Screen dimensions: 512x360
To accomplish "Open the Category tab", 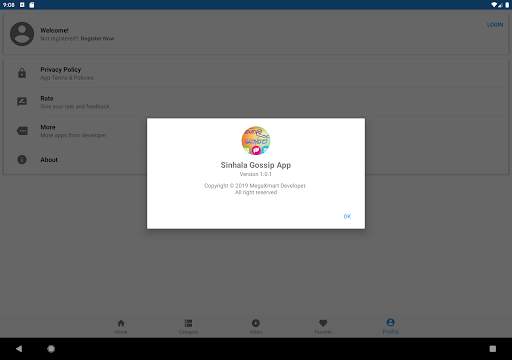I will [x=188, y=326].
